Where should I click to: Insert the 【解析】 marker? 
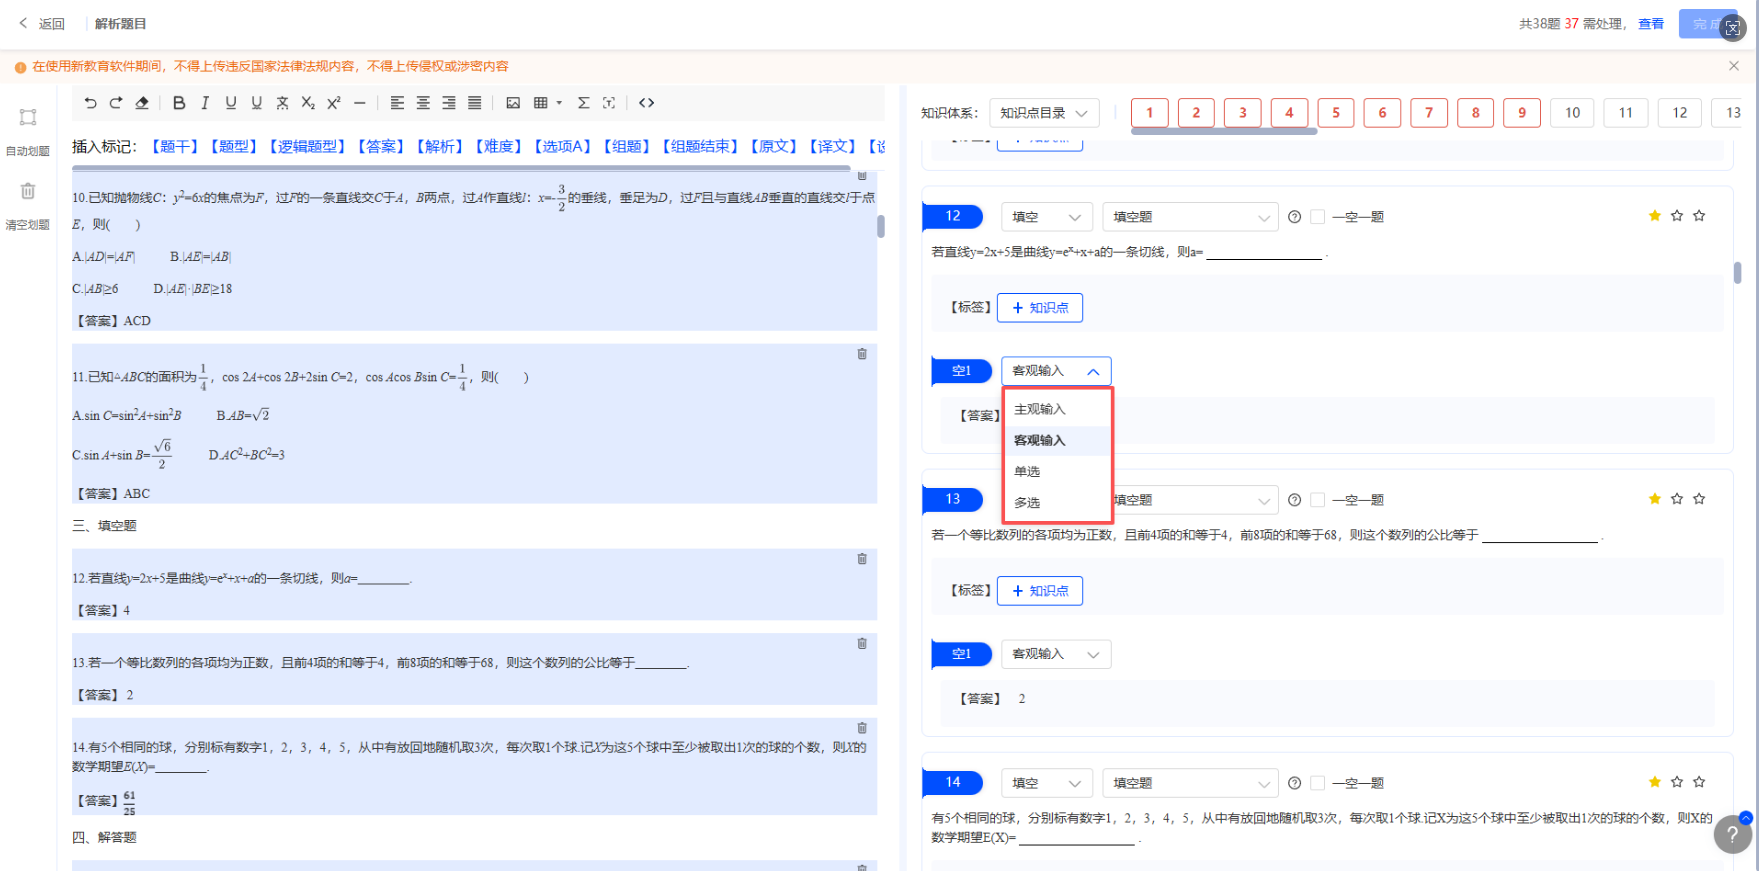point(440,147)
